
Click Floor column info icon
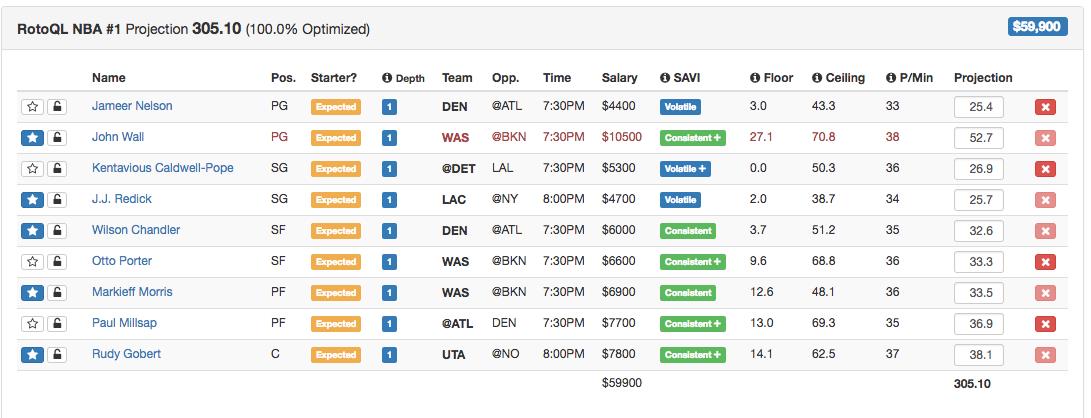[x=755, y=78]
